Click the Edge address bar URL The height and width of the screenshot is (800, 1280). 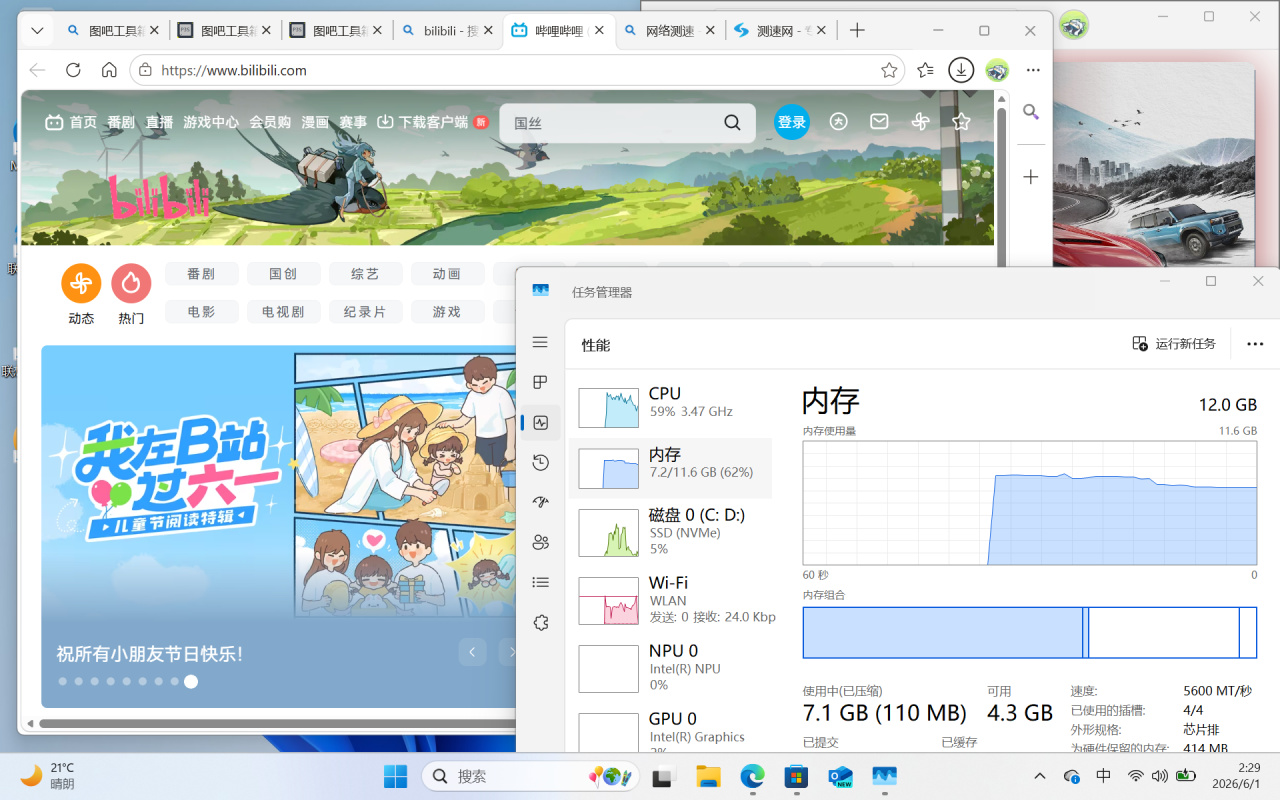click(x=234, y=70)
